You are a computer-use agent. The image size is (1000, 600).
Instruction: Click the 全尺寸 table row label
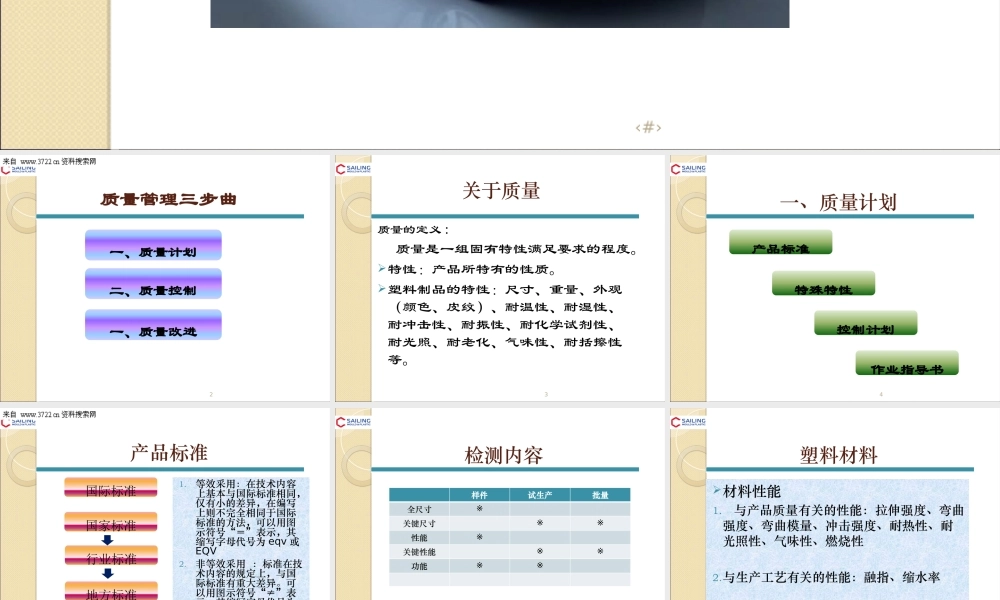pos(419,509)
